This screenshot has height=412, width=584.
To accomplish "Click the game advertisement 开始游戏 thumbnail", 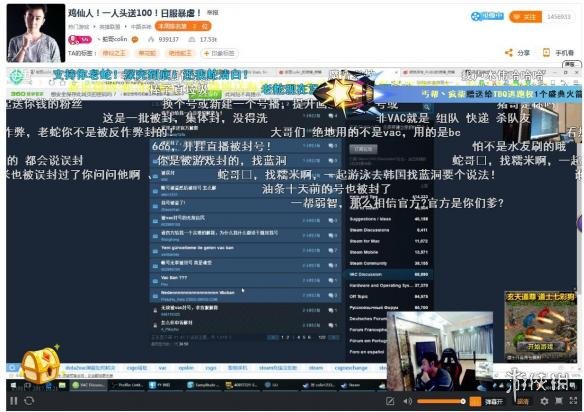I will pos(540,327).
